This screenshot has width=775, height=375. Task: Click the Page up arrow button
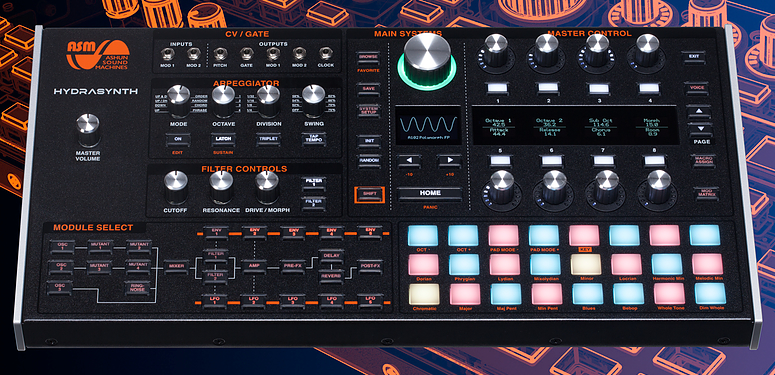[699, 112]
